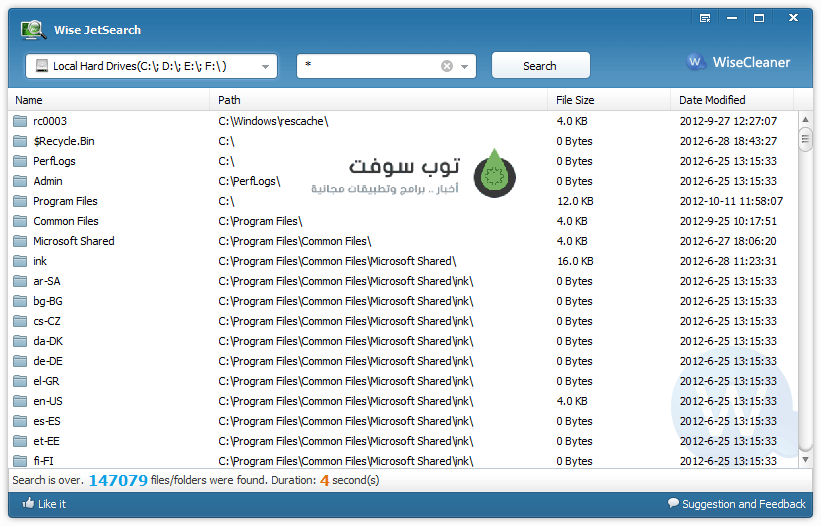The width and height of the screenshot is (821, 526).
Task: Click date 2012-10-11 11:58:07
Action: coord(731,201)
